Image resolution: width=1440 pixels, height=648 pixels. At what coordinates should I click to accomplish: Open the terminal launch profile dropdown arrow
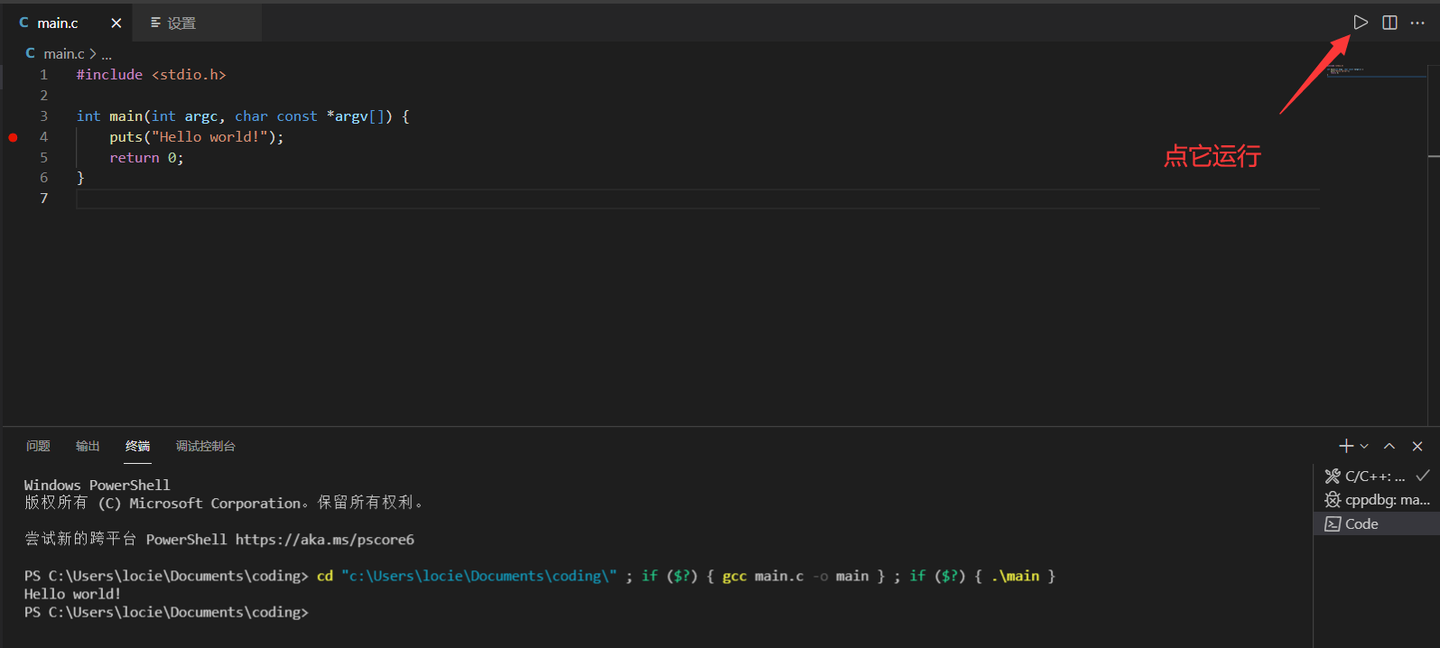tap(1364, 446)
